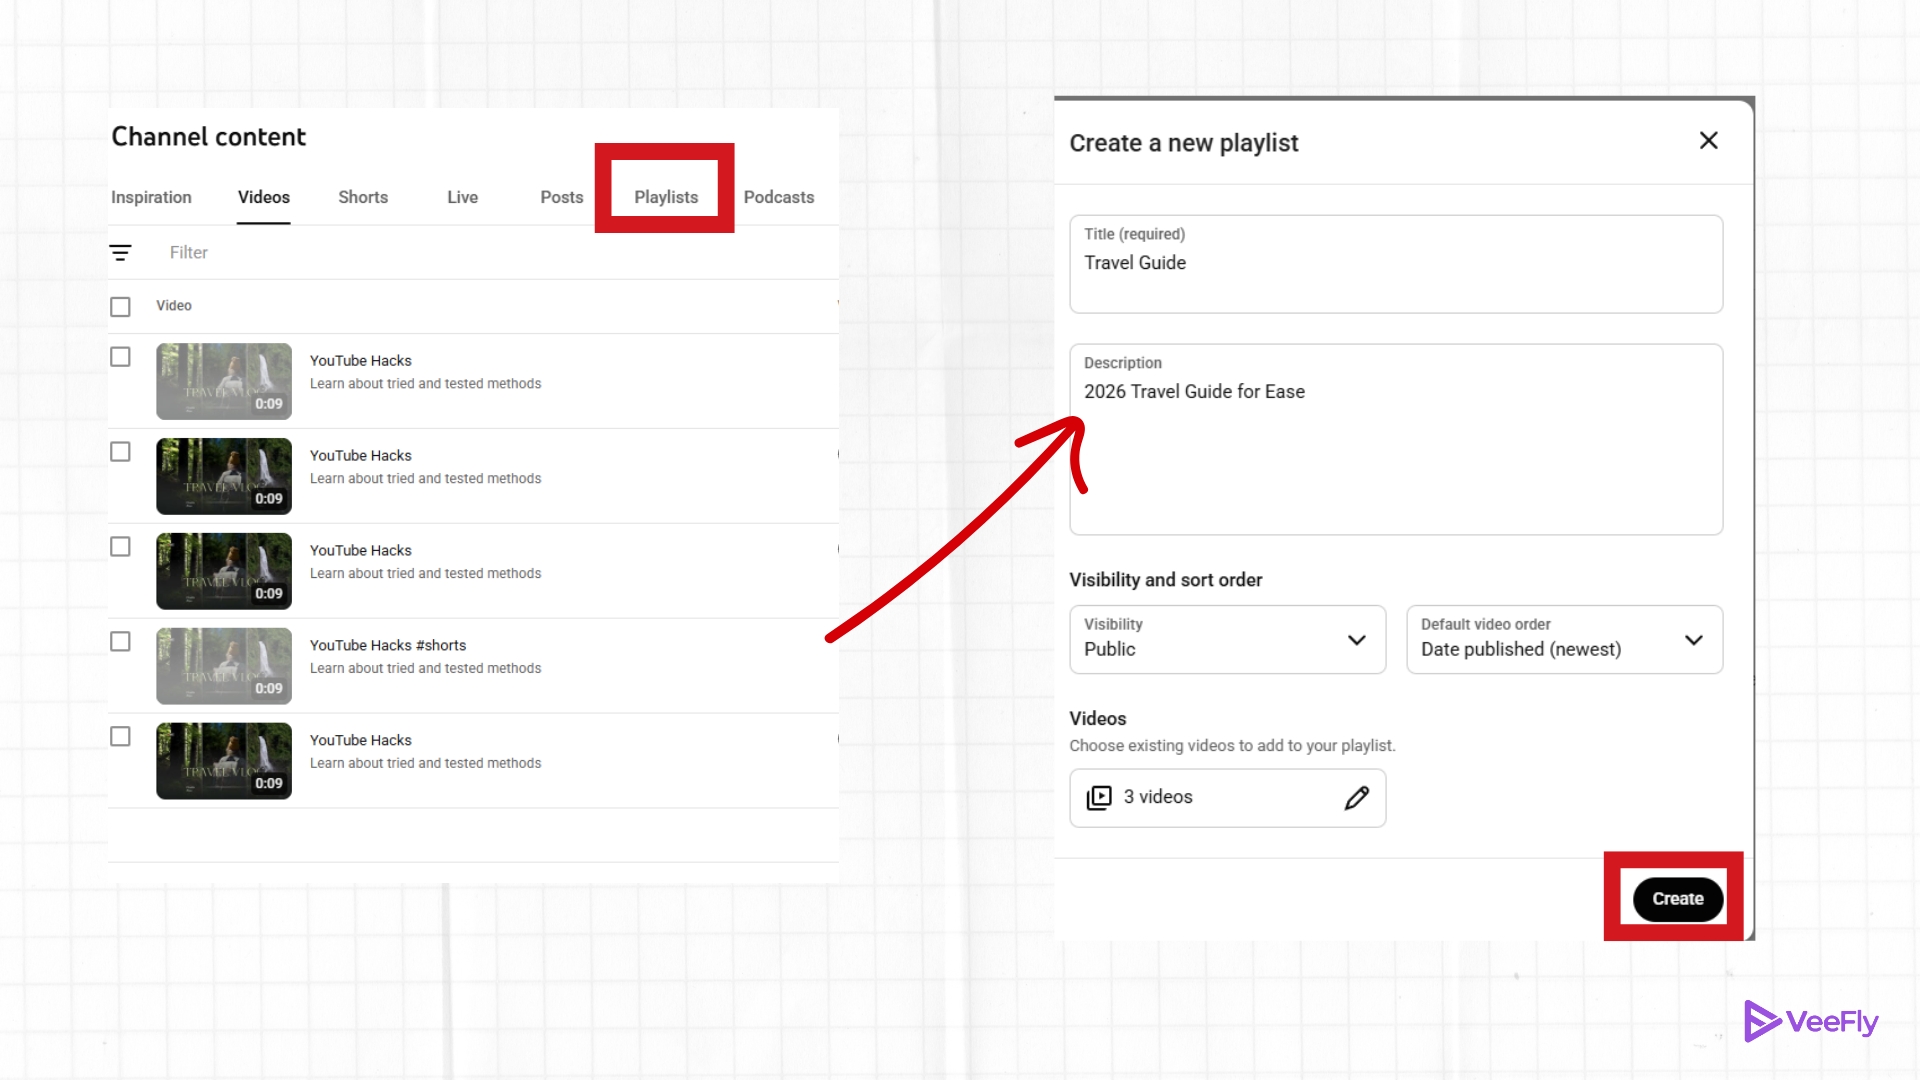This screenshot has width=1920, height=1080.
Task: Tick the last YouTube Hacks video checkbox
Action: (x=120, y=737)
